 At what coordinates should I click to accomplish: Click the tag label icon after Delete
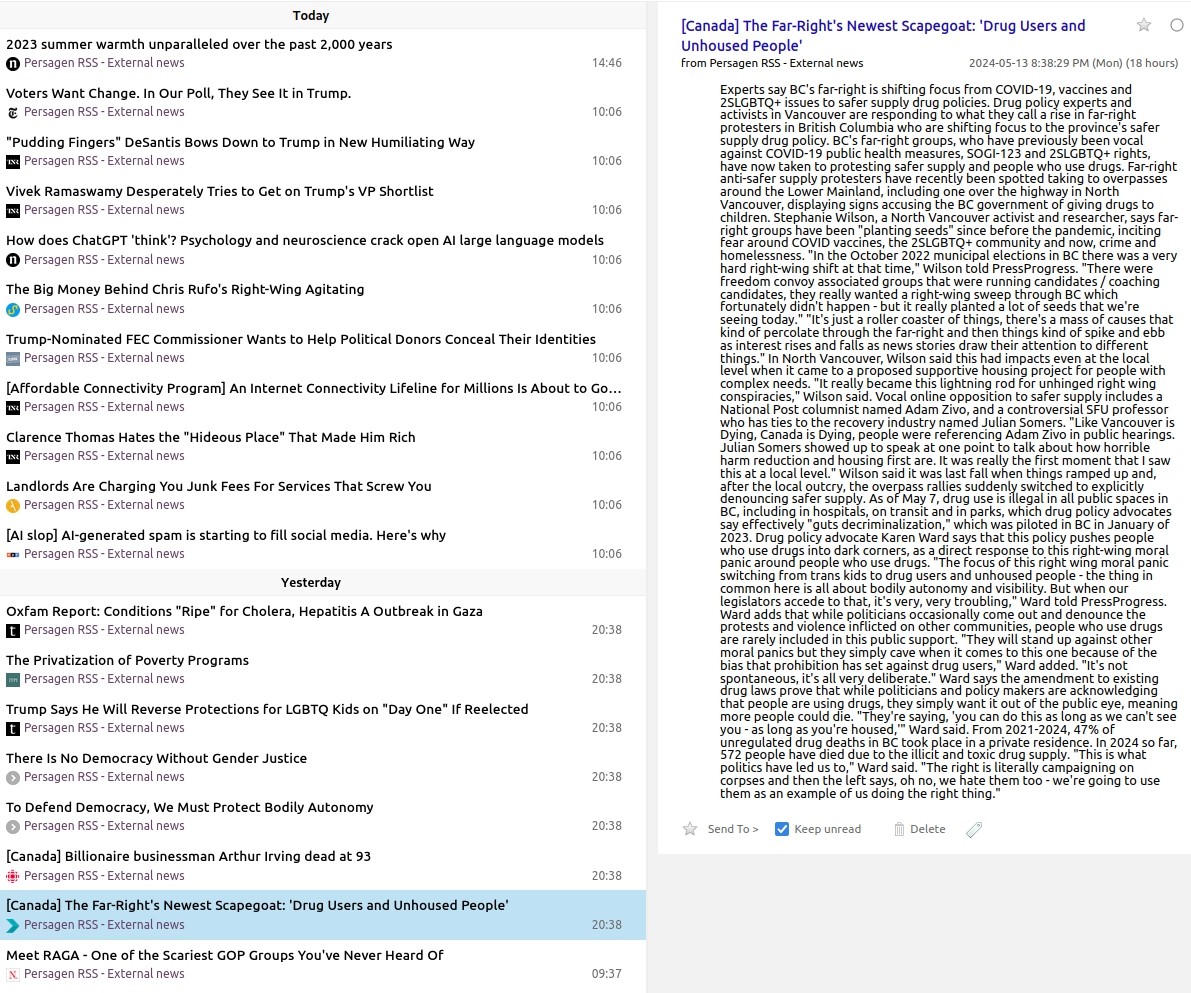(974, 829)
